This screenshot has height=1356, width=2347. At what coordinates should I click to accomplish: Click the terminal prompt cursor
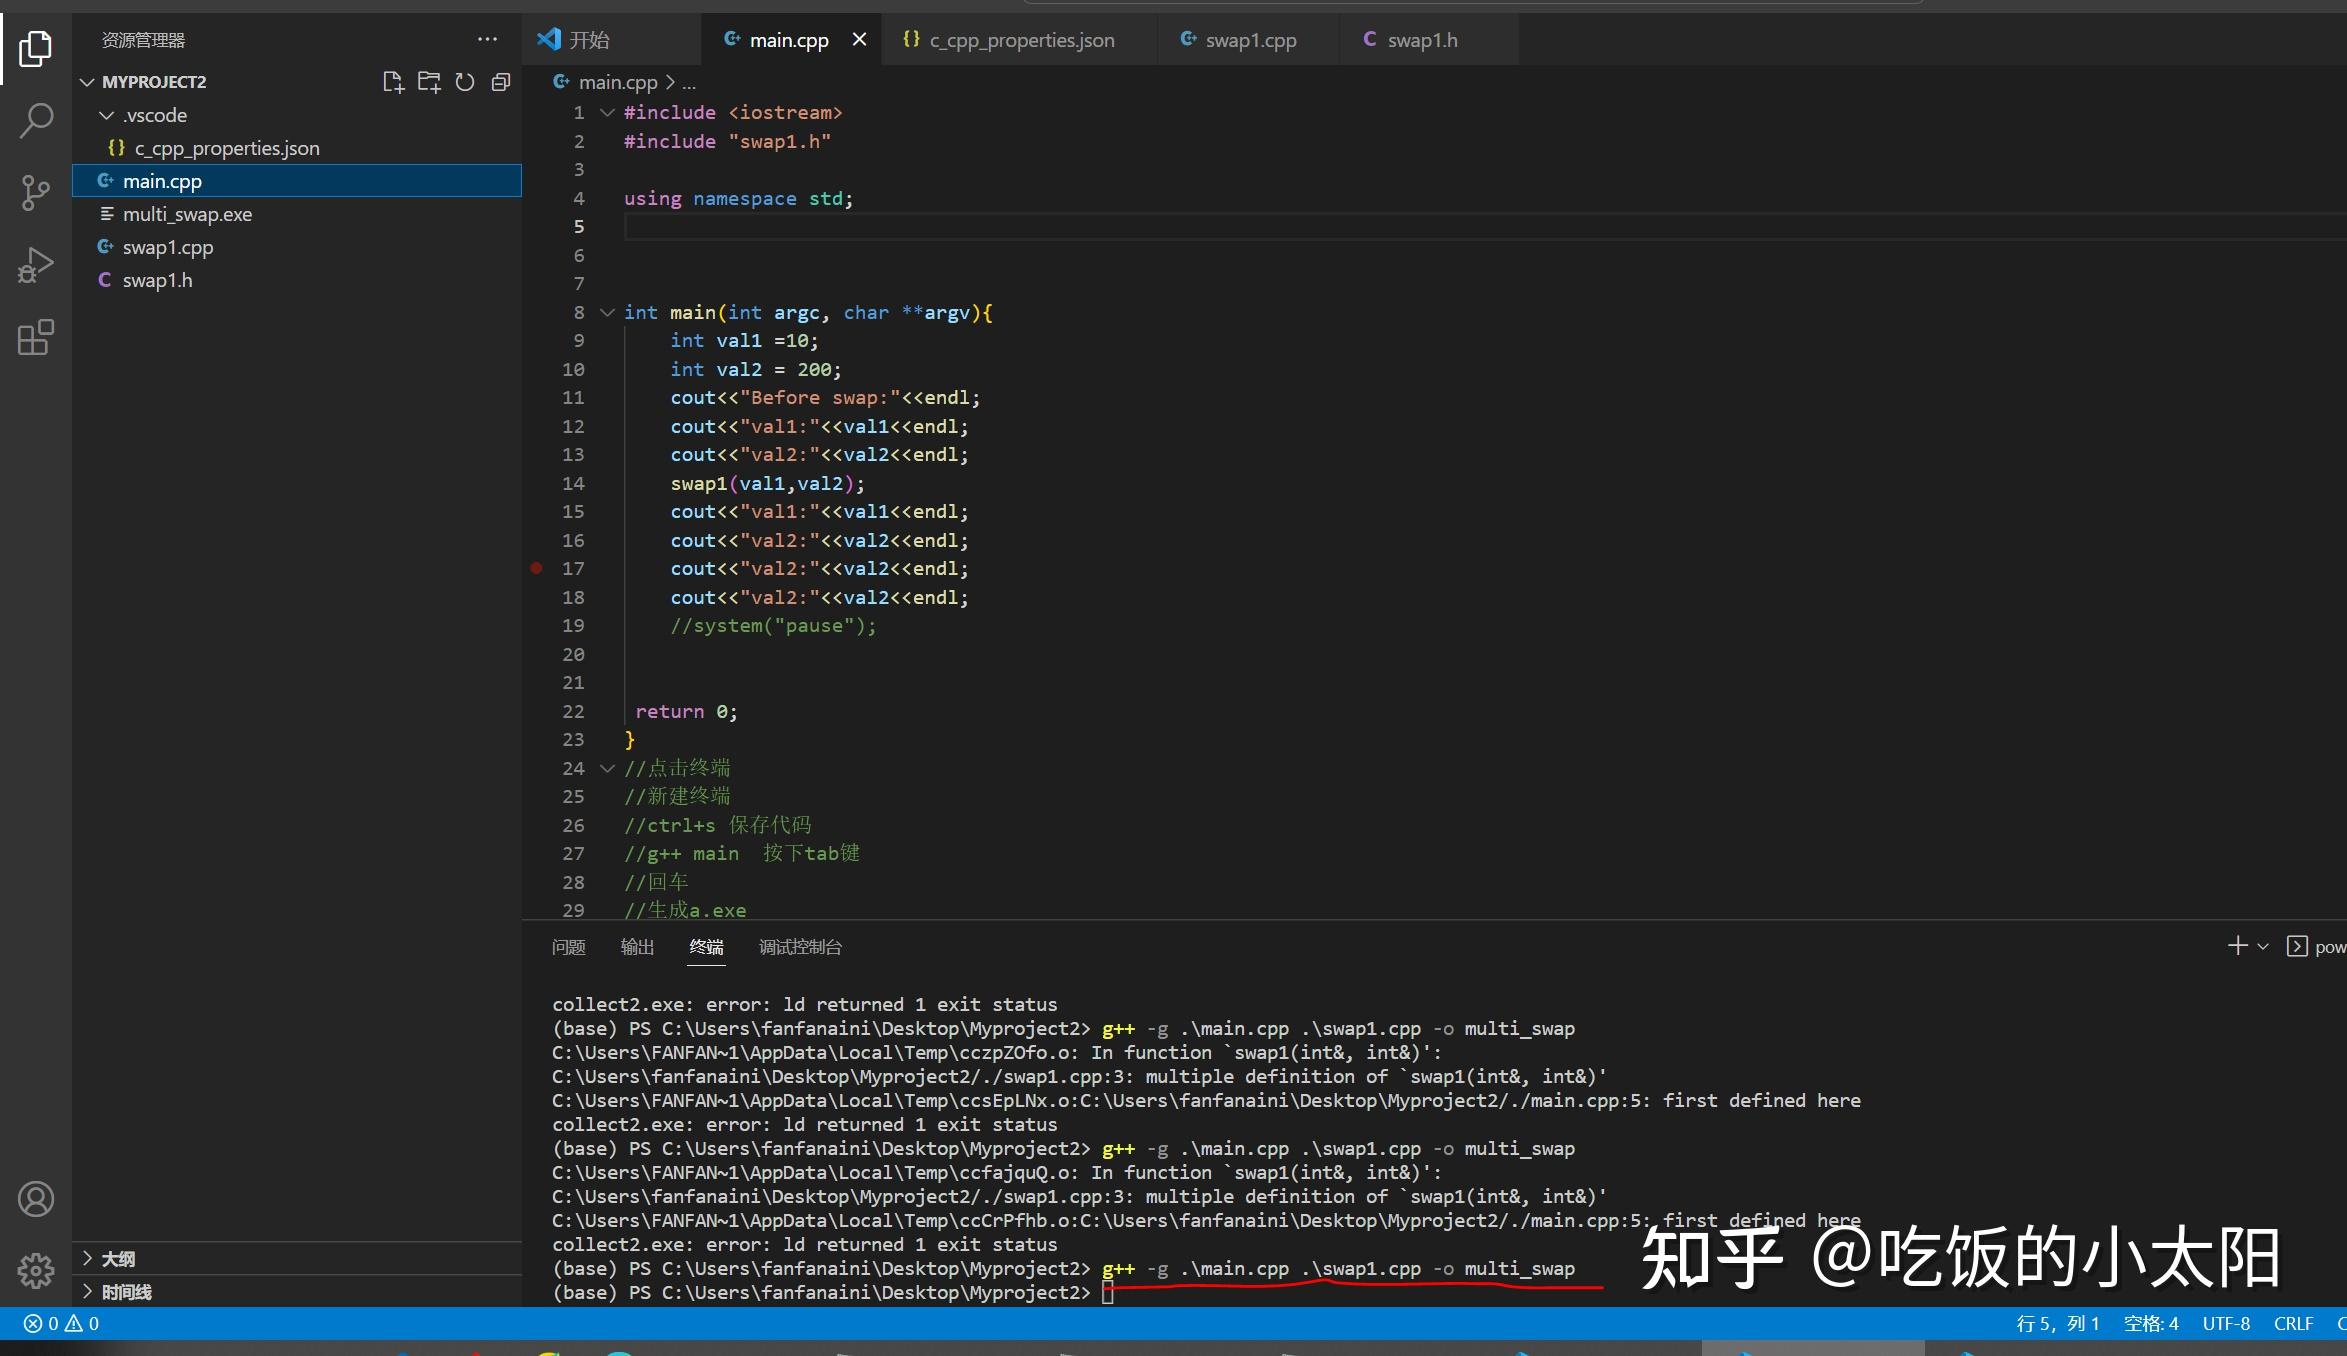click(1107, 1293)
